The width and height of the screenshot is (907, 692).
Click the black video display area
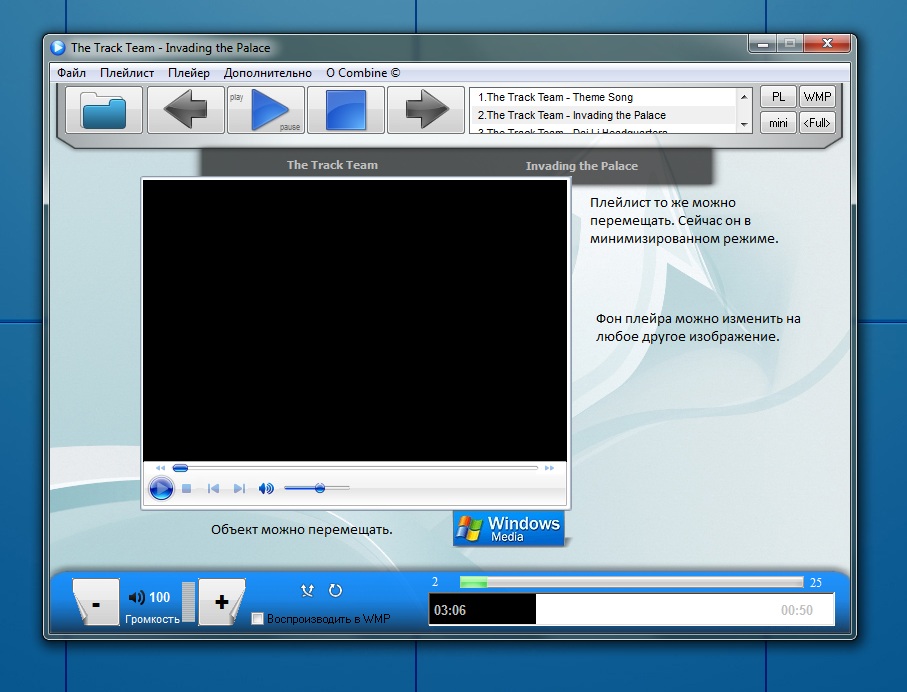pyautogui.click(x=355, y=321)
